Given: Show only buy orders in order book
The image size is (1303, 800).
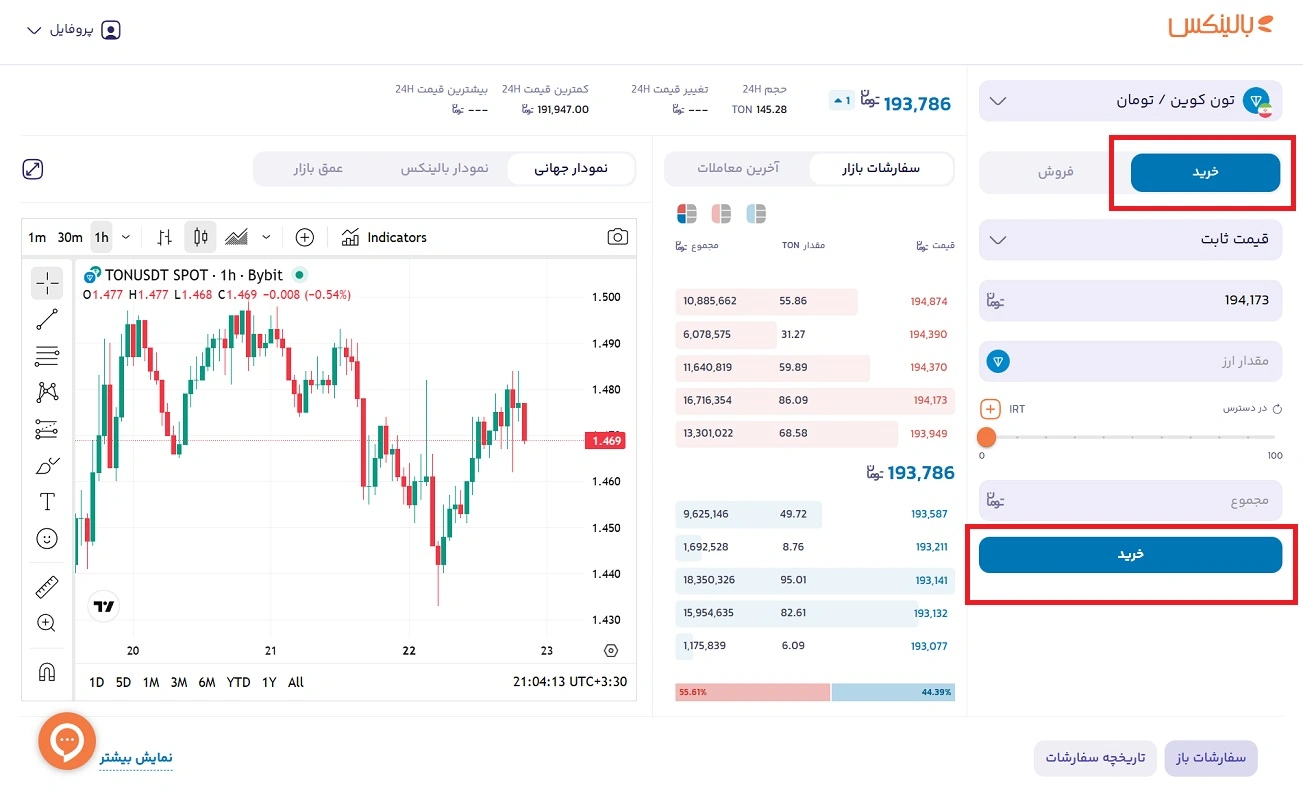Looking at the screenshot, I should [x=756, y=213].
